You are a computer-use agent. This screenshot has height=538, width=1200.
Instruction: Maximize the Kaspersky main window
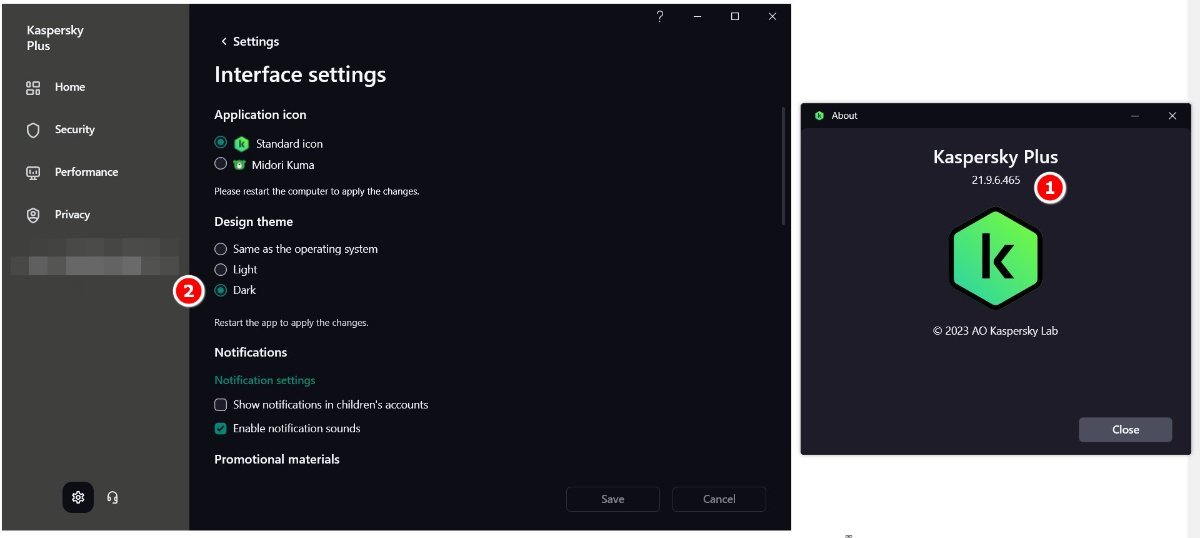click(x=735, y=17)
